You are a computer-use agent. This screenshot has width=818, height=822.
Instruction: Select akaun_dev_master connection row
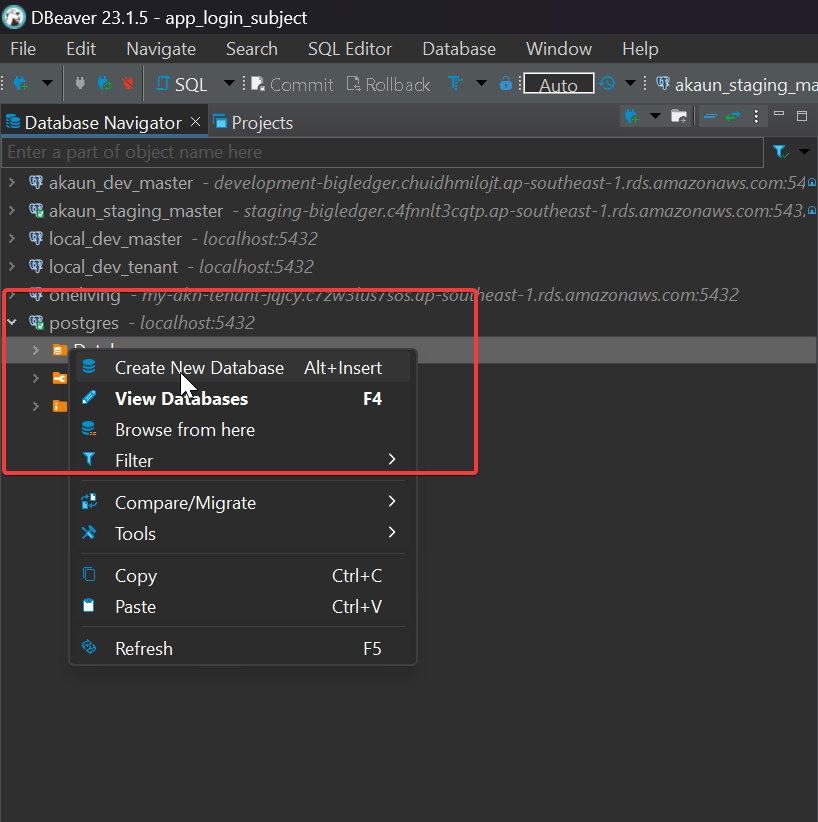click(409, 182)
